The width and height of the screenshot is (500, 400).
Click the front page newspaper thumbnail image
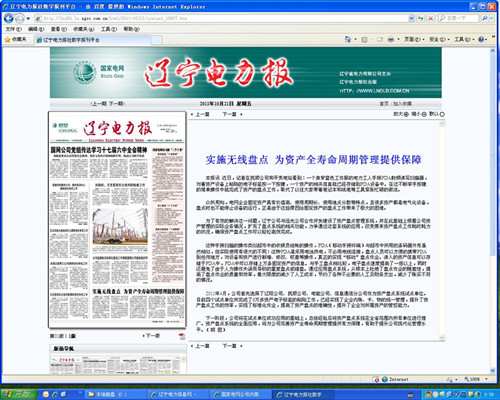[x=117, y=220]
